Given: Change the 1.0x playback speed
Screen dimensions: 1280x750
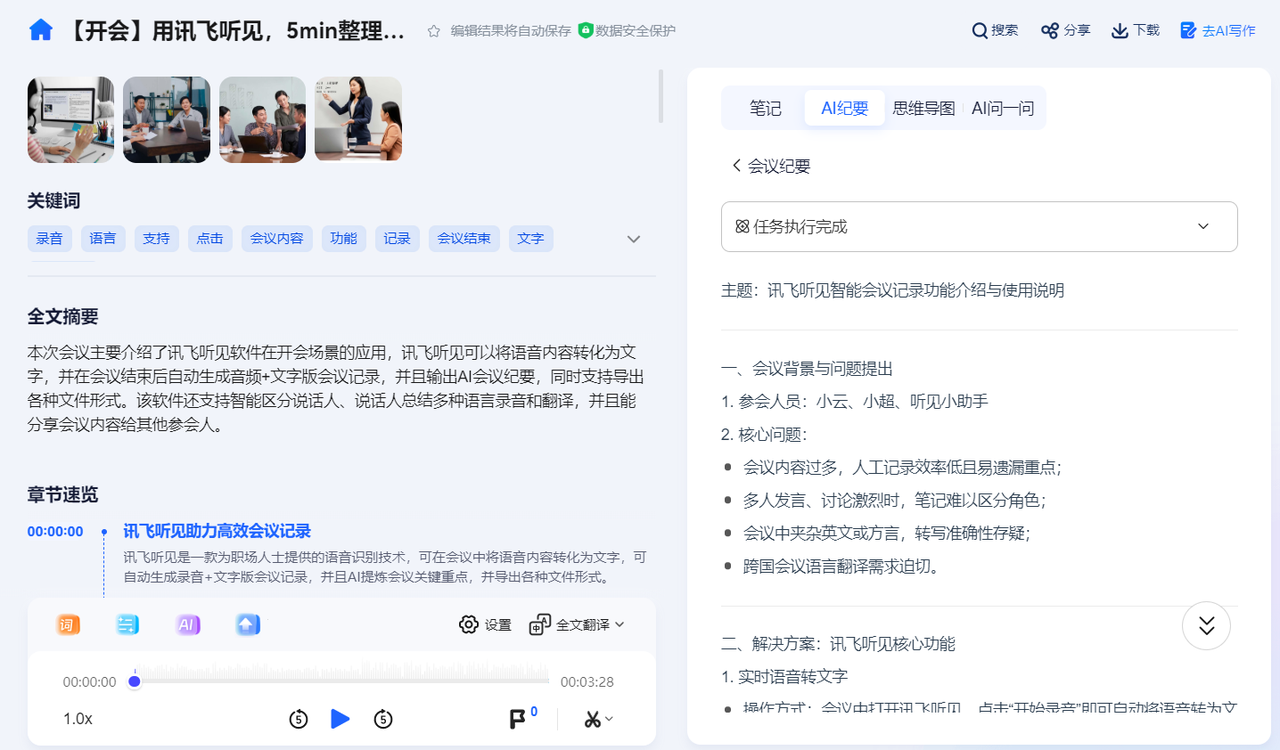Looking at the screenshot, I should click(x=78, y=718).
